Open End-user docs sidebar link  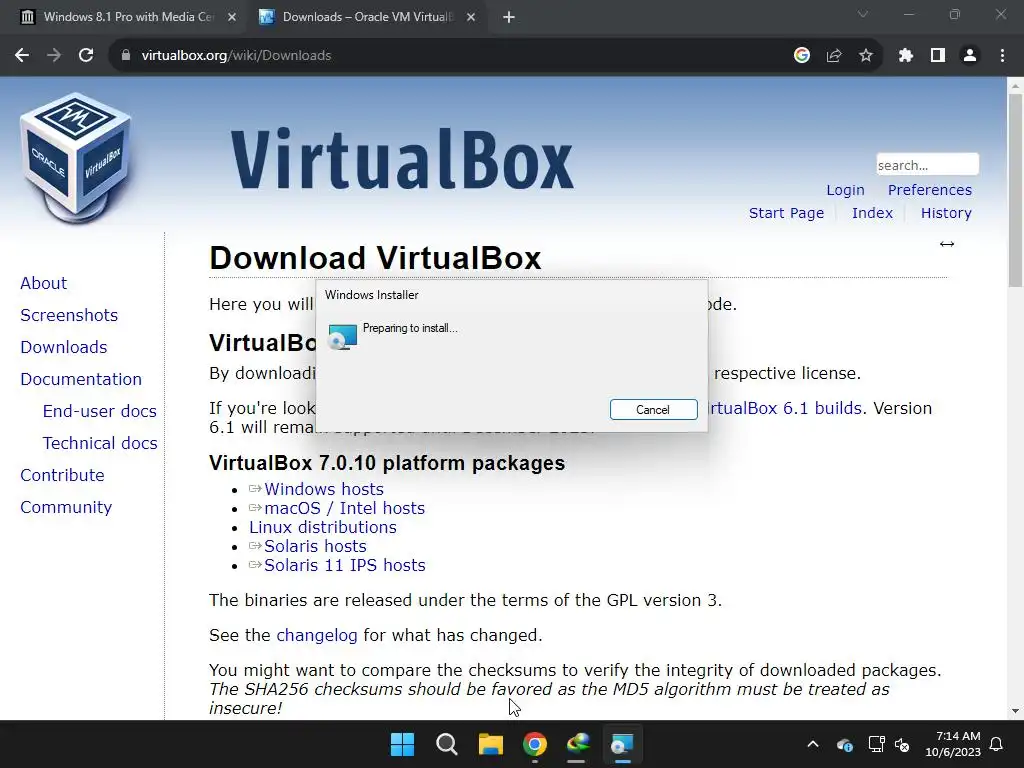point(99,411)
